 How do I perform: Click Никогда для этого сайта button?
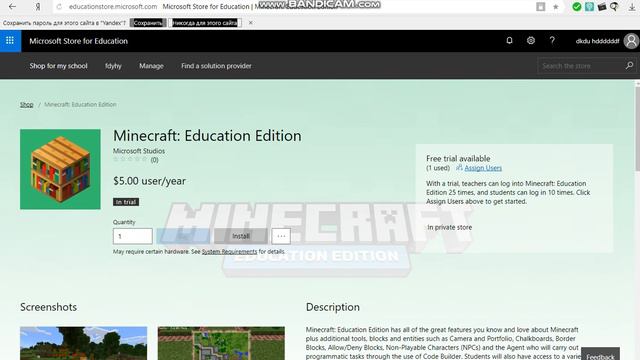click(x=205, y=23)
